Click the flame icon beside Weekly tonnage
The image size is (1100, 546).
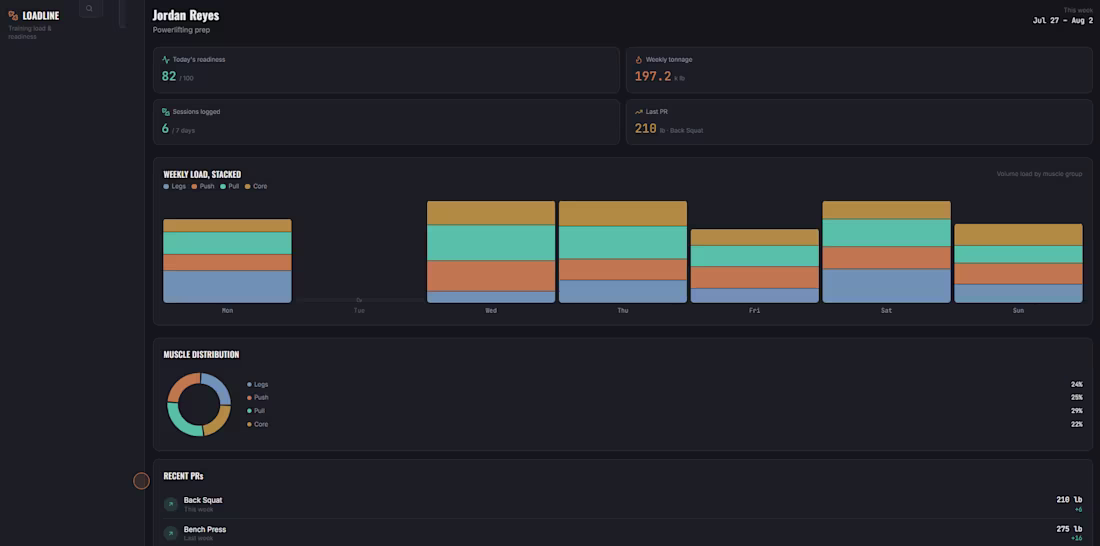639,60
